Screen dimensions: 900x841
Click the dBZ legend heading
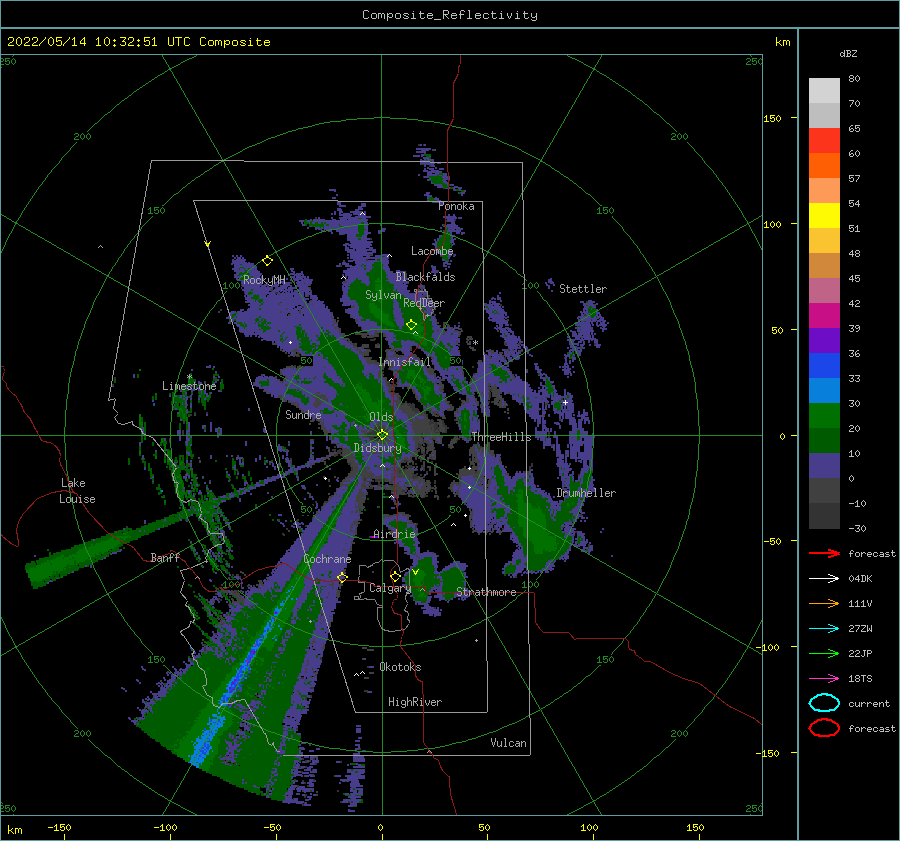coord(848,53)
